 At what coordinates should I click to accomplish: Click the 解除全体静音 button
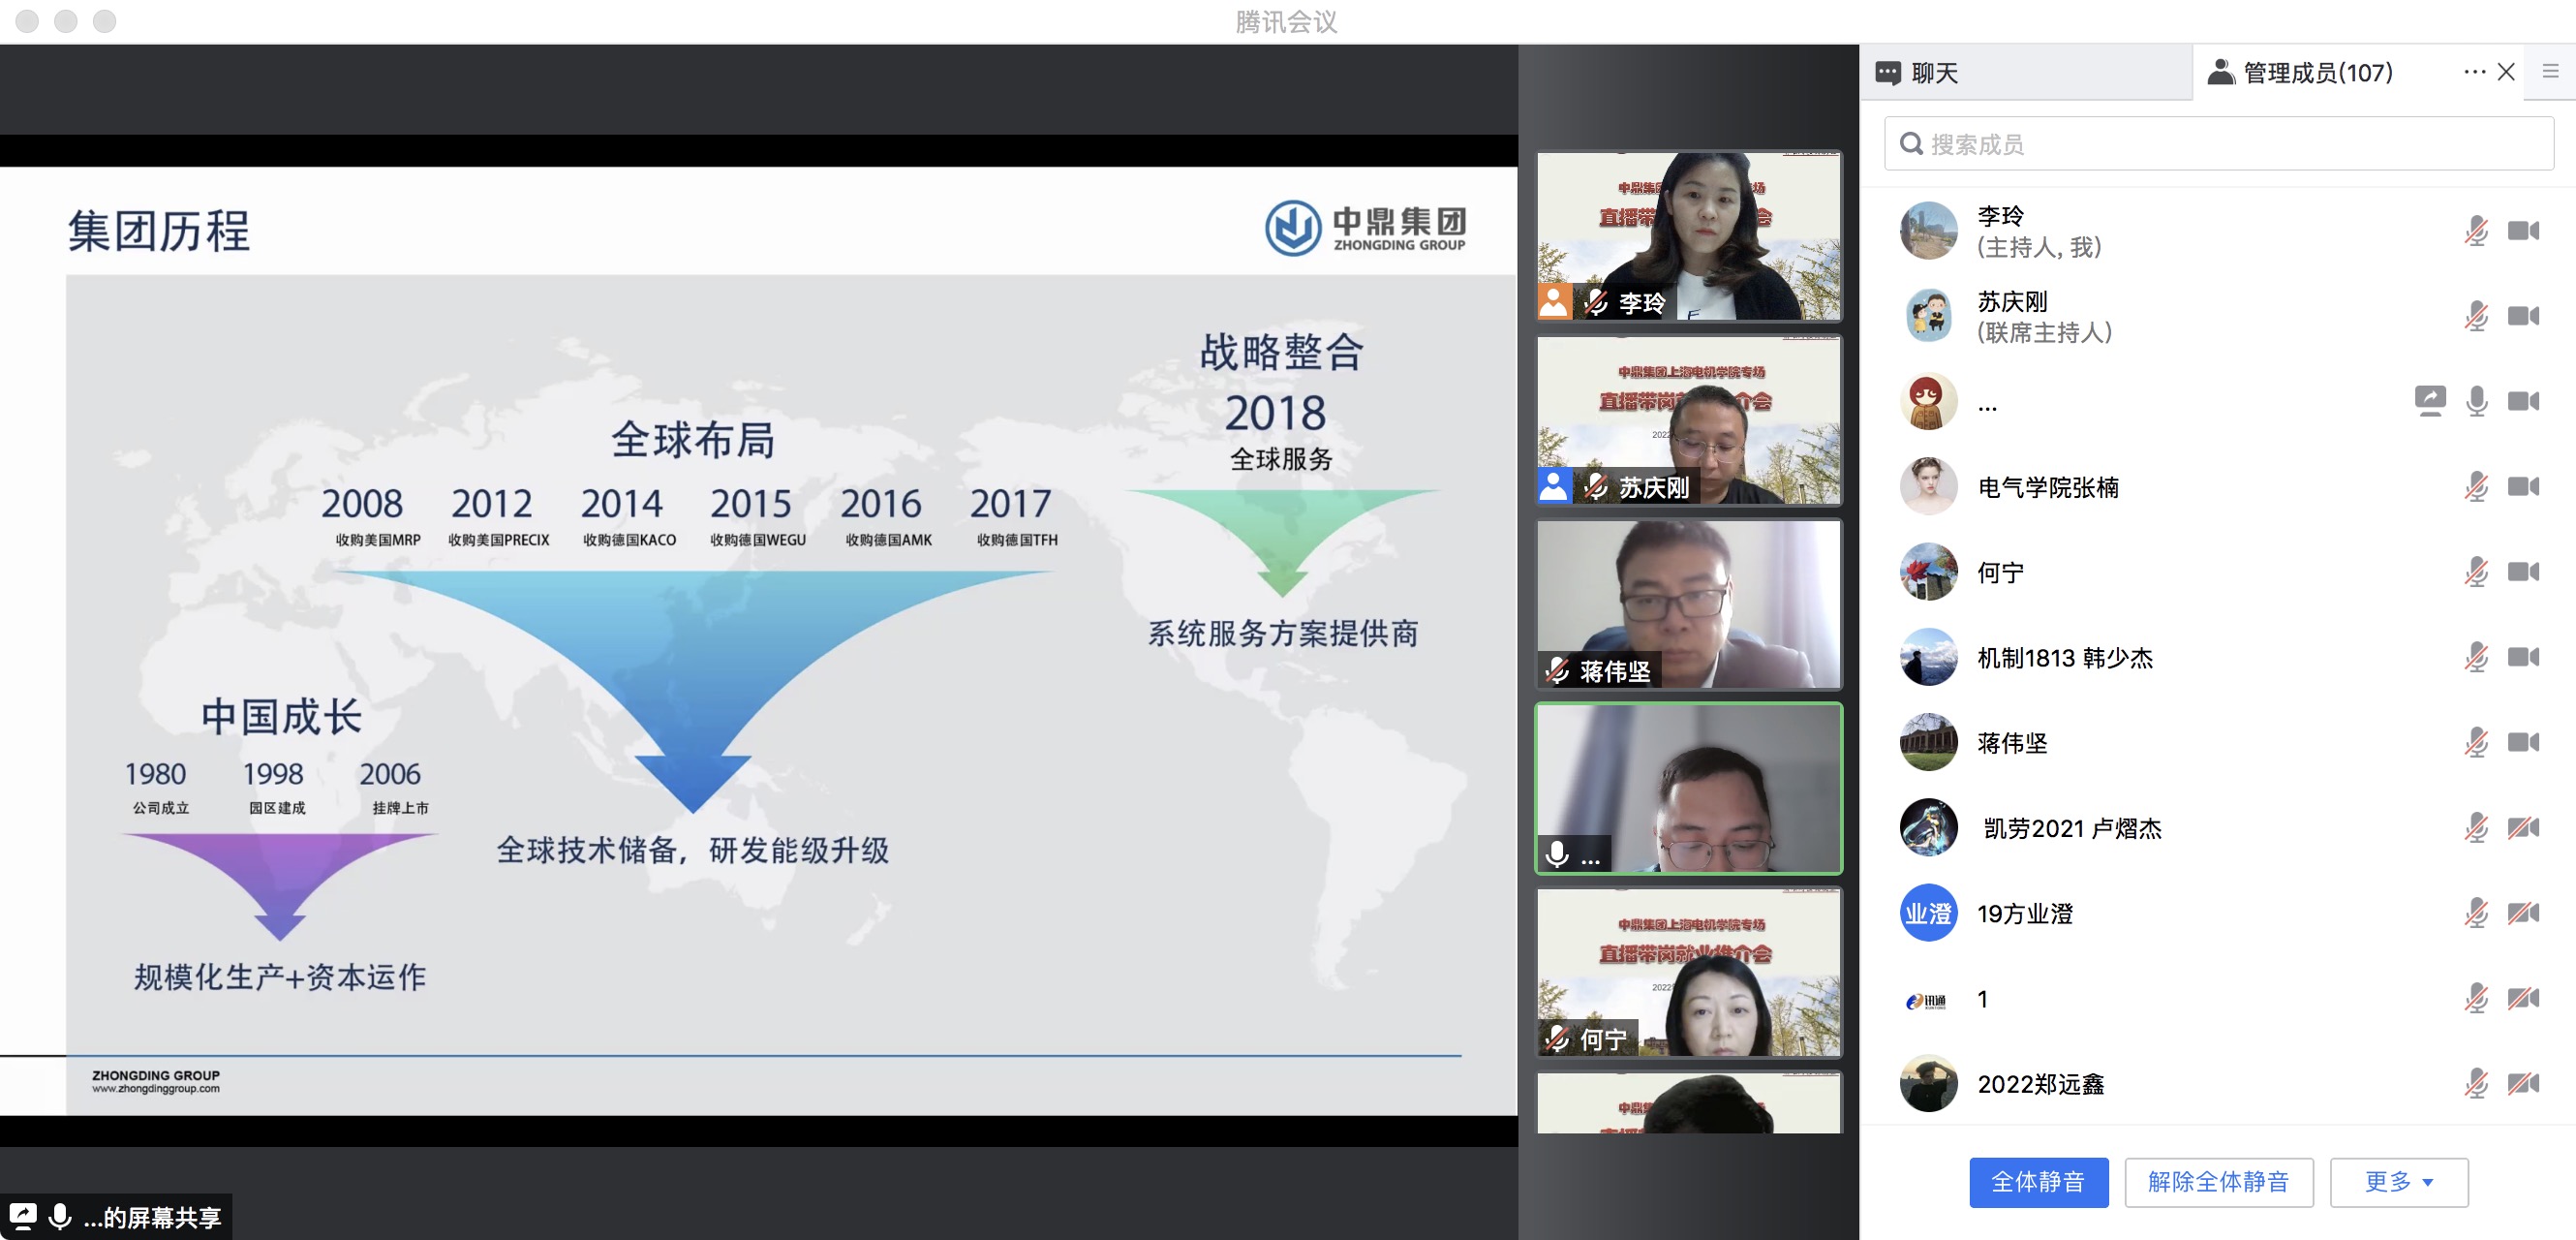[x=2218, y=1182]
